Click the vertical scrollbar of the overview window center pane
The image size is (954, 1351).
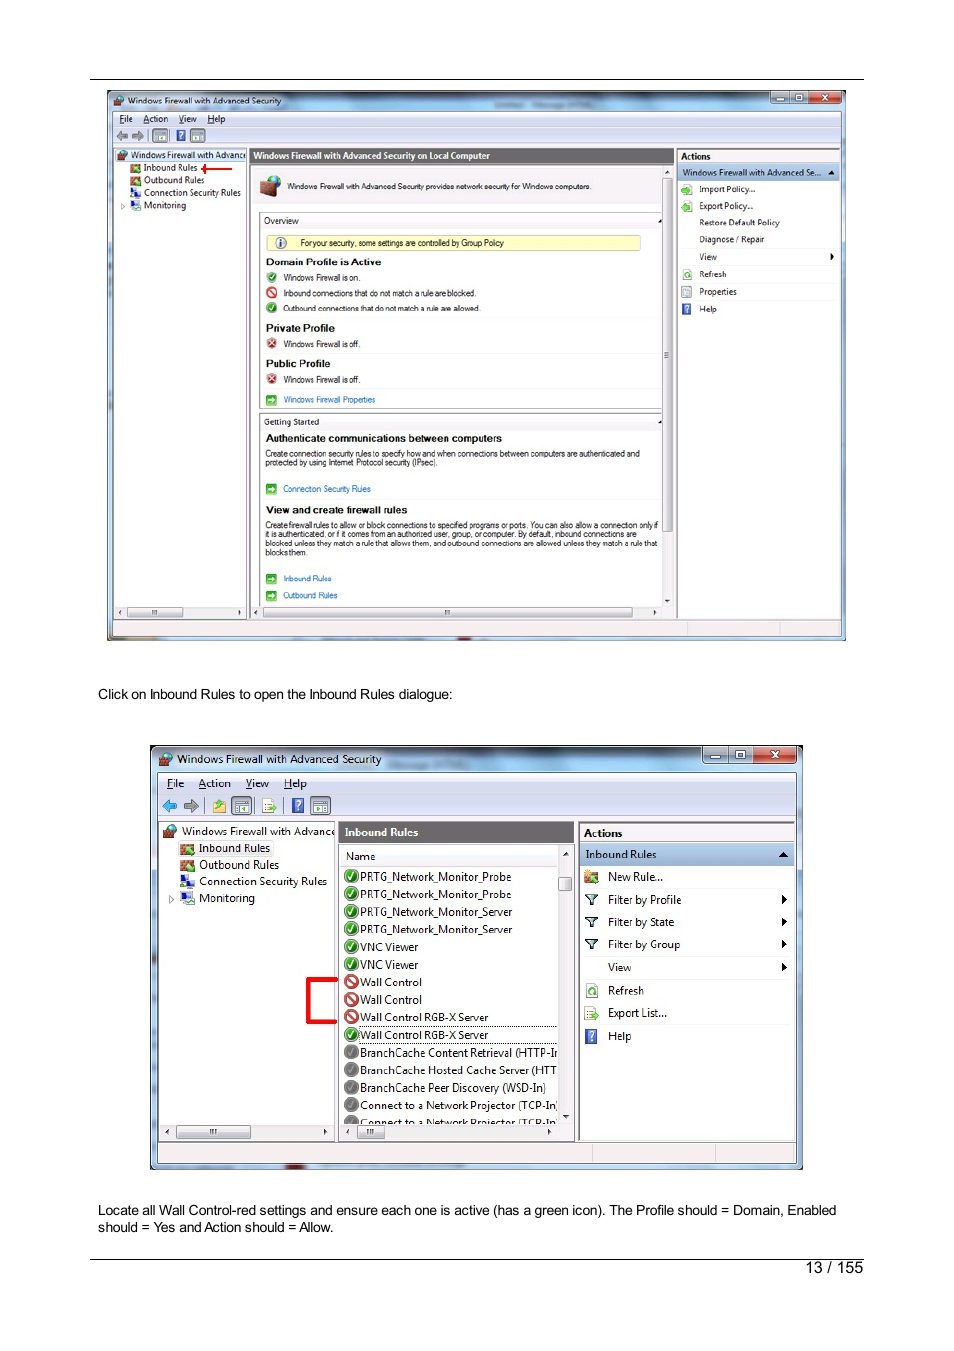[x=667, y=355]
